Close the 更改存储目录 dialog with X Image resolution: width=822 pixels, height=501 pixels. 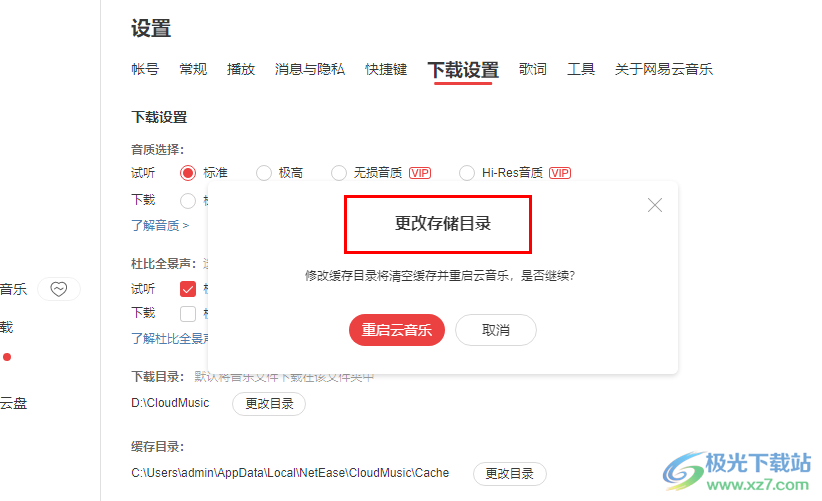pos(655,205)
